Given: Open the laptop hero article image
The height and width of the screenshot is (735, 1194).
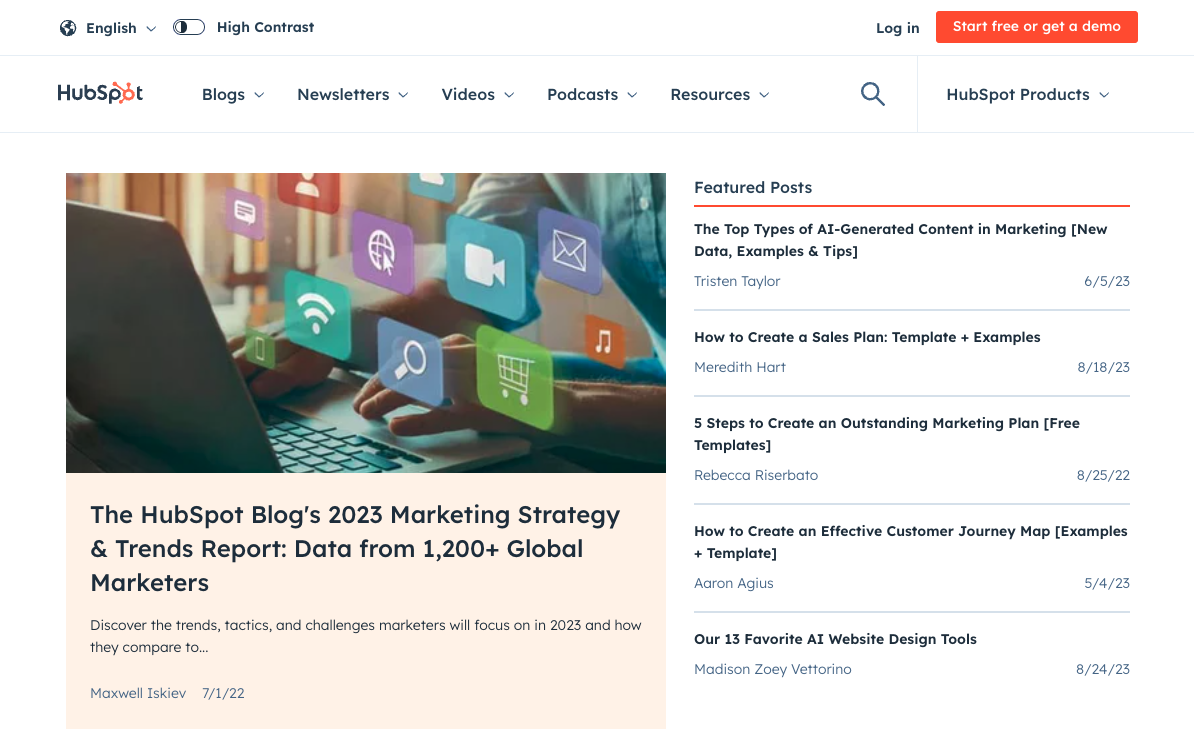Looking at the screenshot, I should click(366, 323).
